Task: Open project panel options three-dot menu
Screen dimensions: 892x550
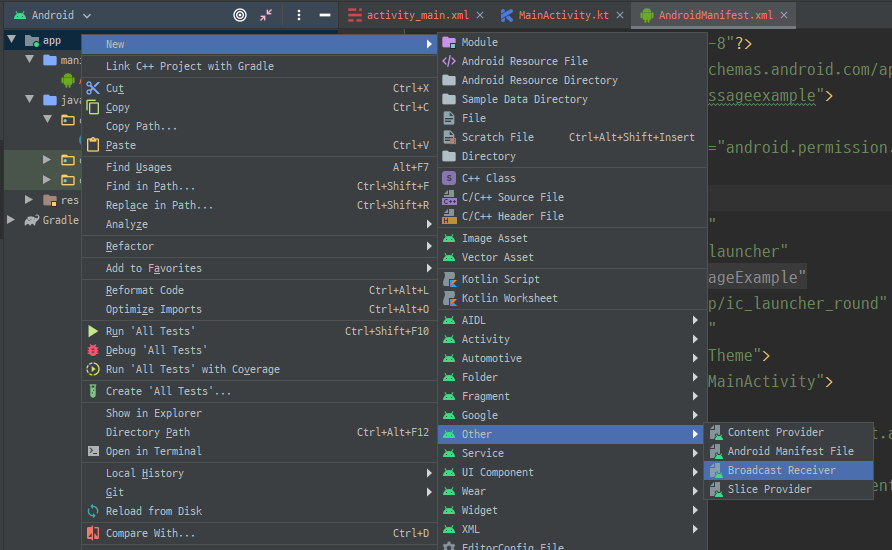Action: (299, 15)
